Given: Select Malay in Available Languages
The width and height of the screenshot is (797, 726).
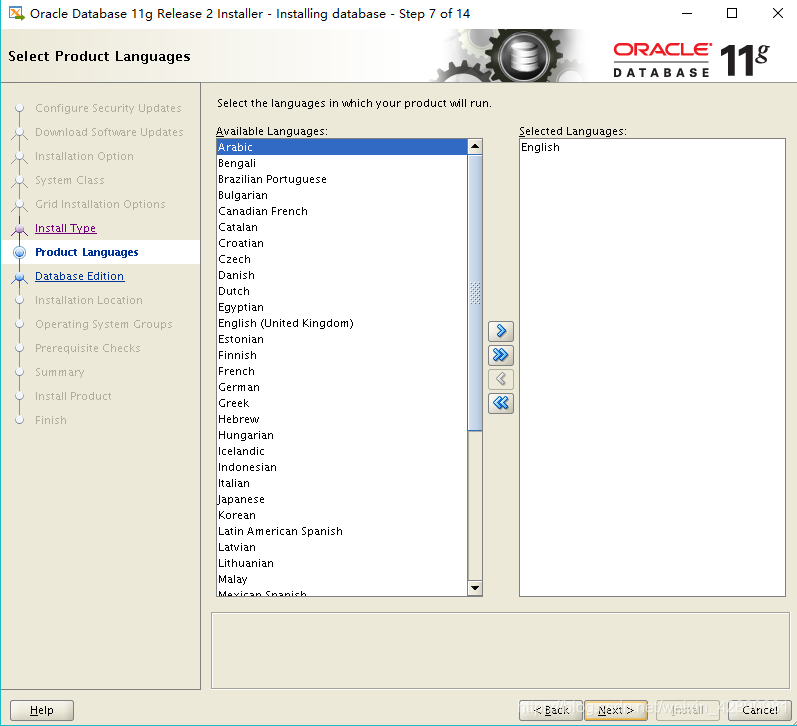Looking at the screenshot, I should click(342, 580).
